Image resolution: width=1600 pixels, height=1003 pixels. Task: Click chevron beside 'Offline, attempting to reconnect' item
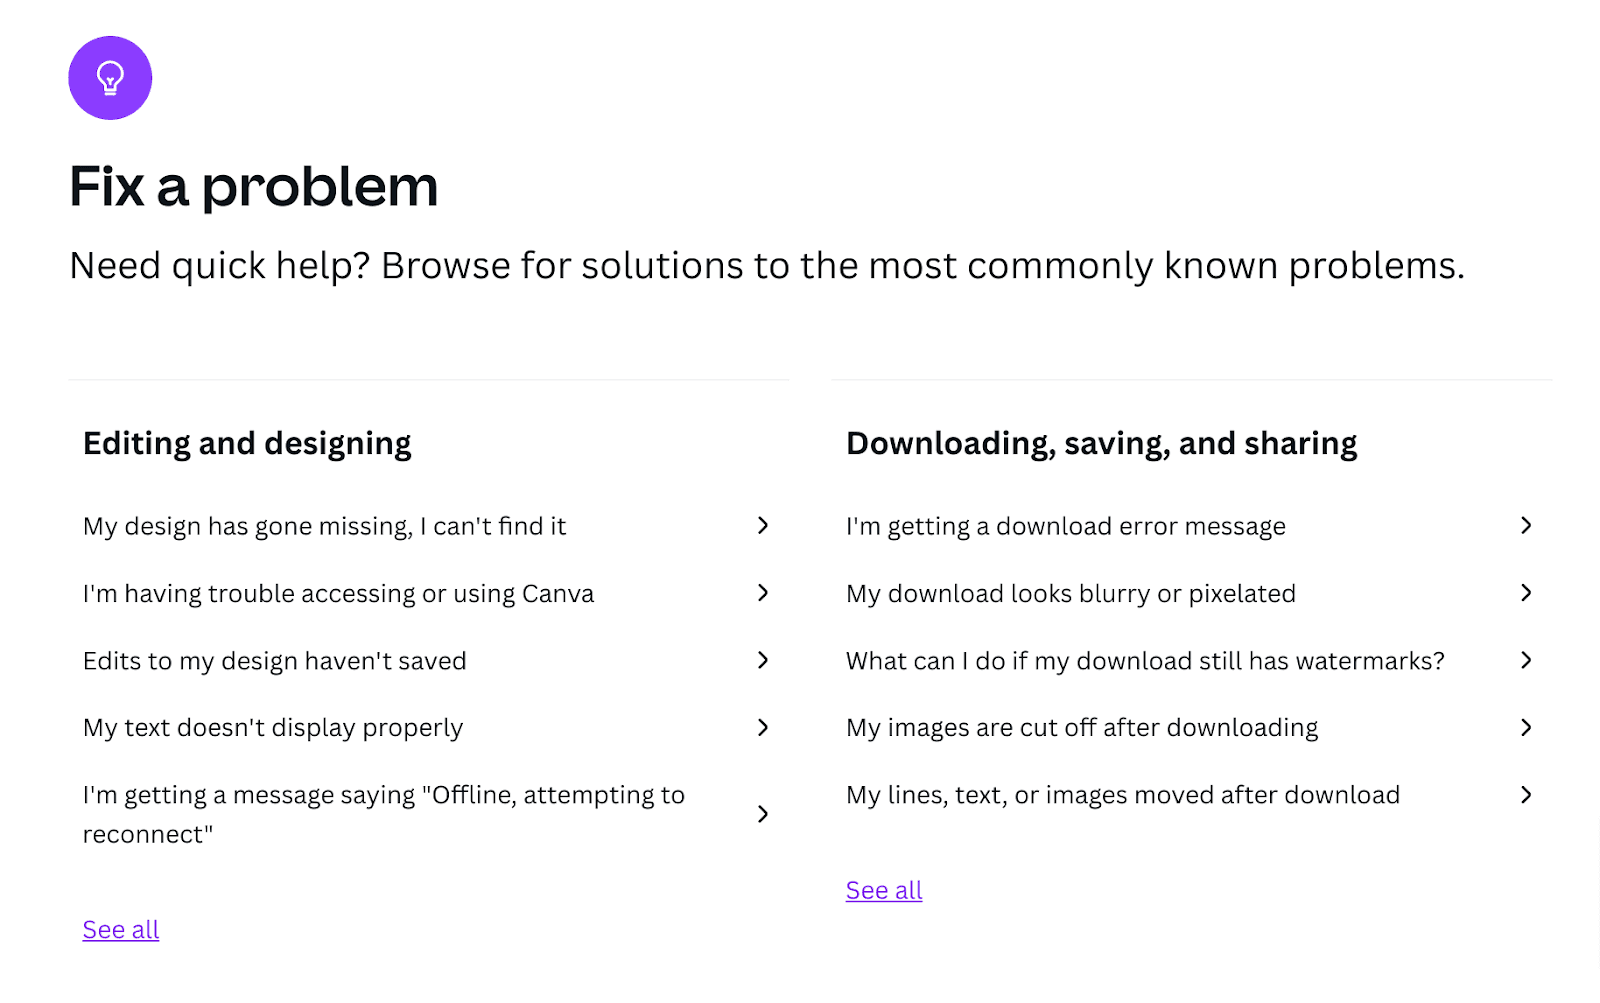763,814
